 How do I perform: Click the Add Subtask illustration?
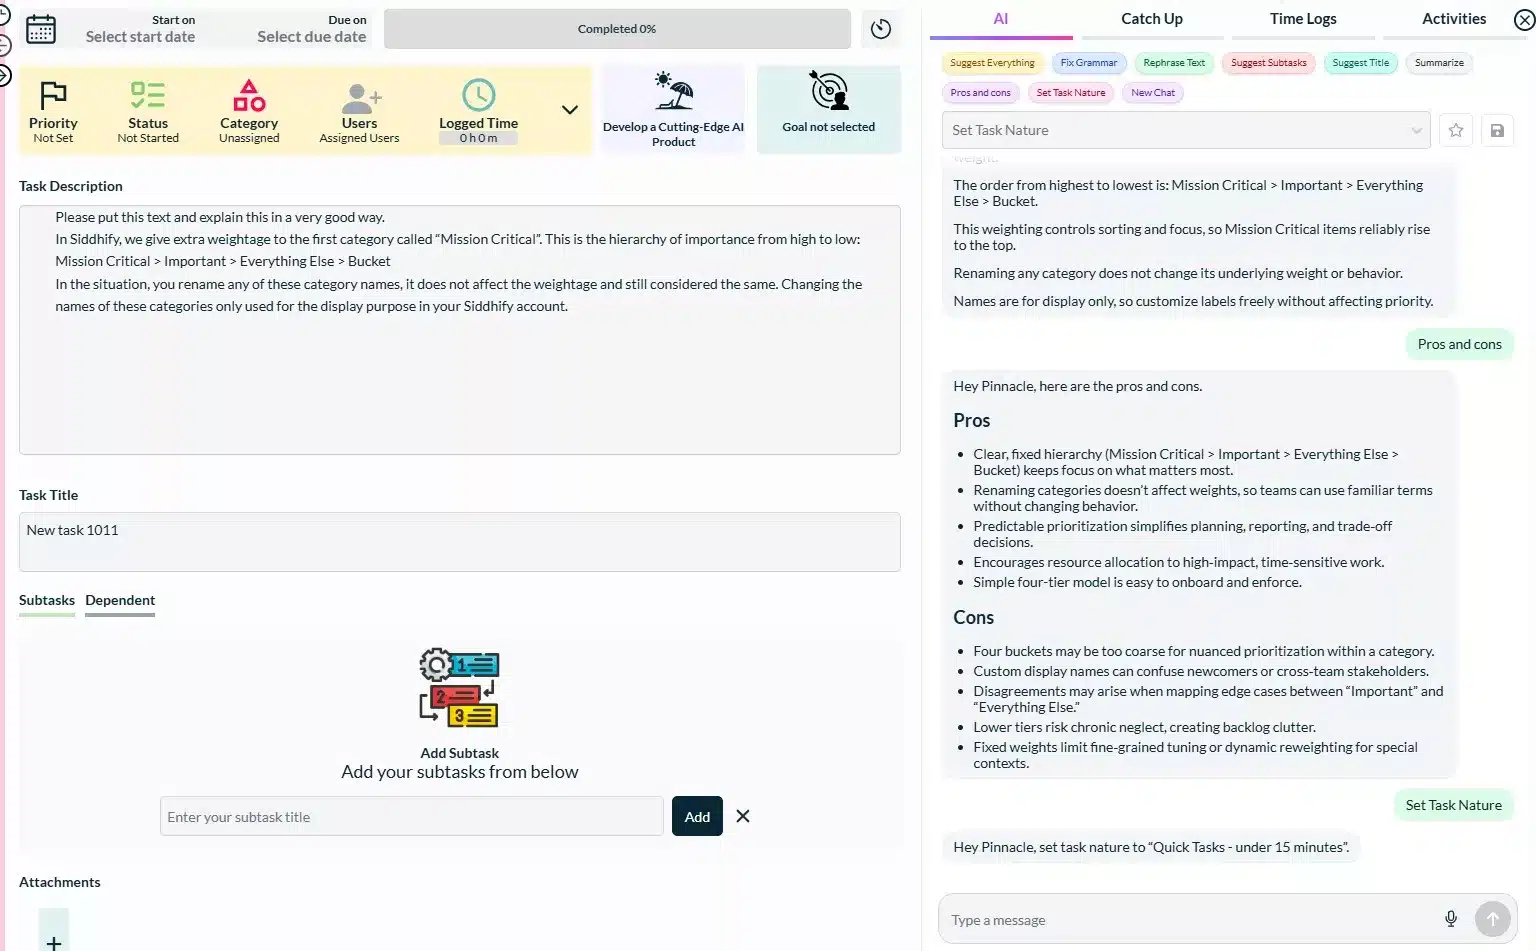tap(460, 687)
